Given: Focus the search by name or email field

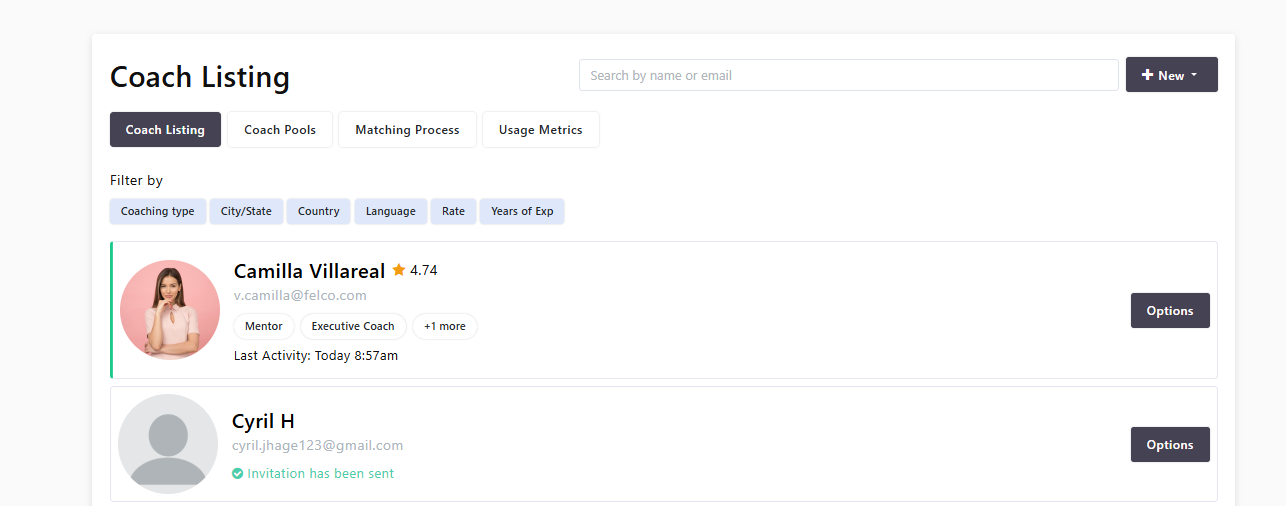Looking at the screenshot, I should [x=848, y=75].
